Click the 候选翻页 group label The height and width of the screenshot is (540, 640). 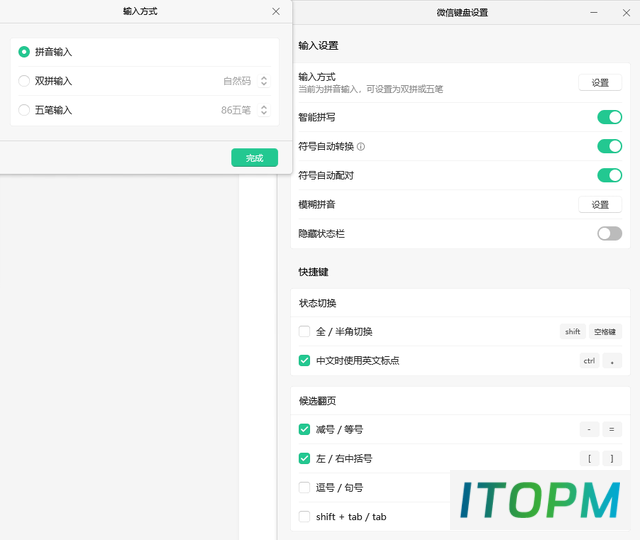click(318, 401)
